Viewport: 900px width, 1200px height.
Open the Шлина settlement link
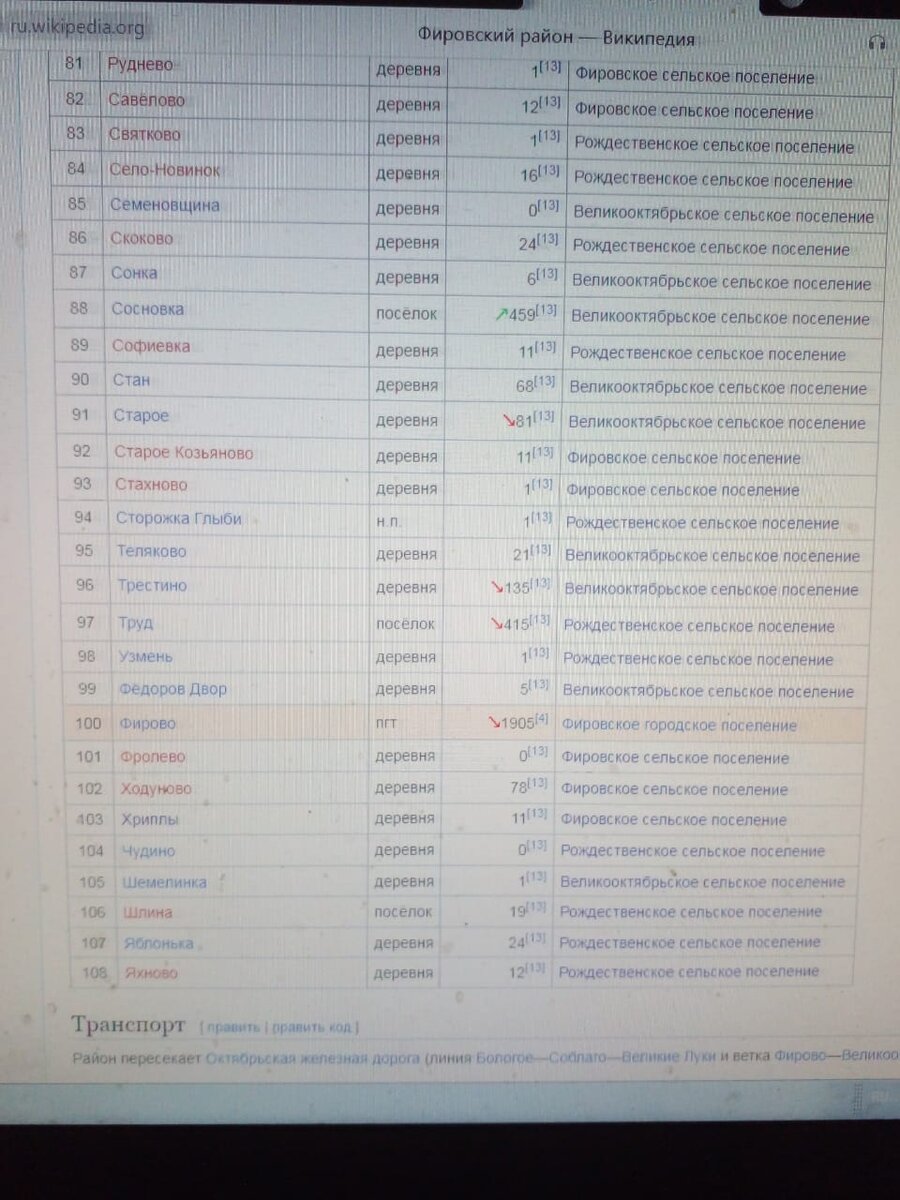pyautogui.click(x=147, y=912)
